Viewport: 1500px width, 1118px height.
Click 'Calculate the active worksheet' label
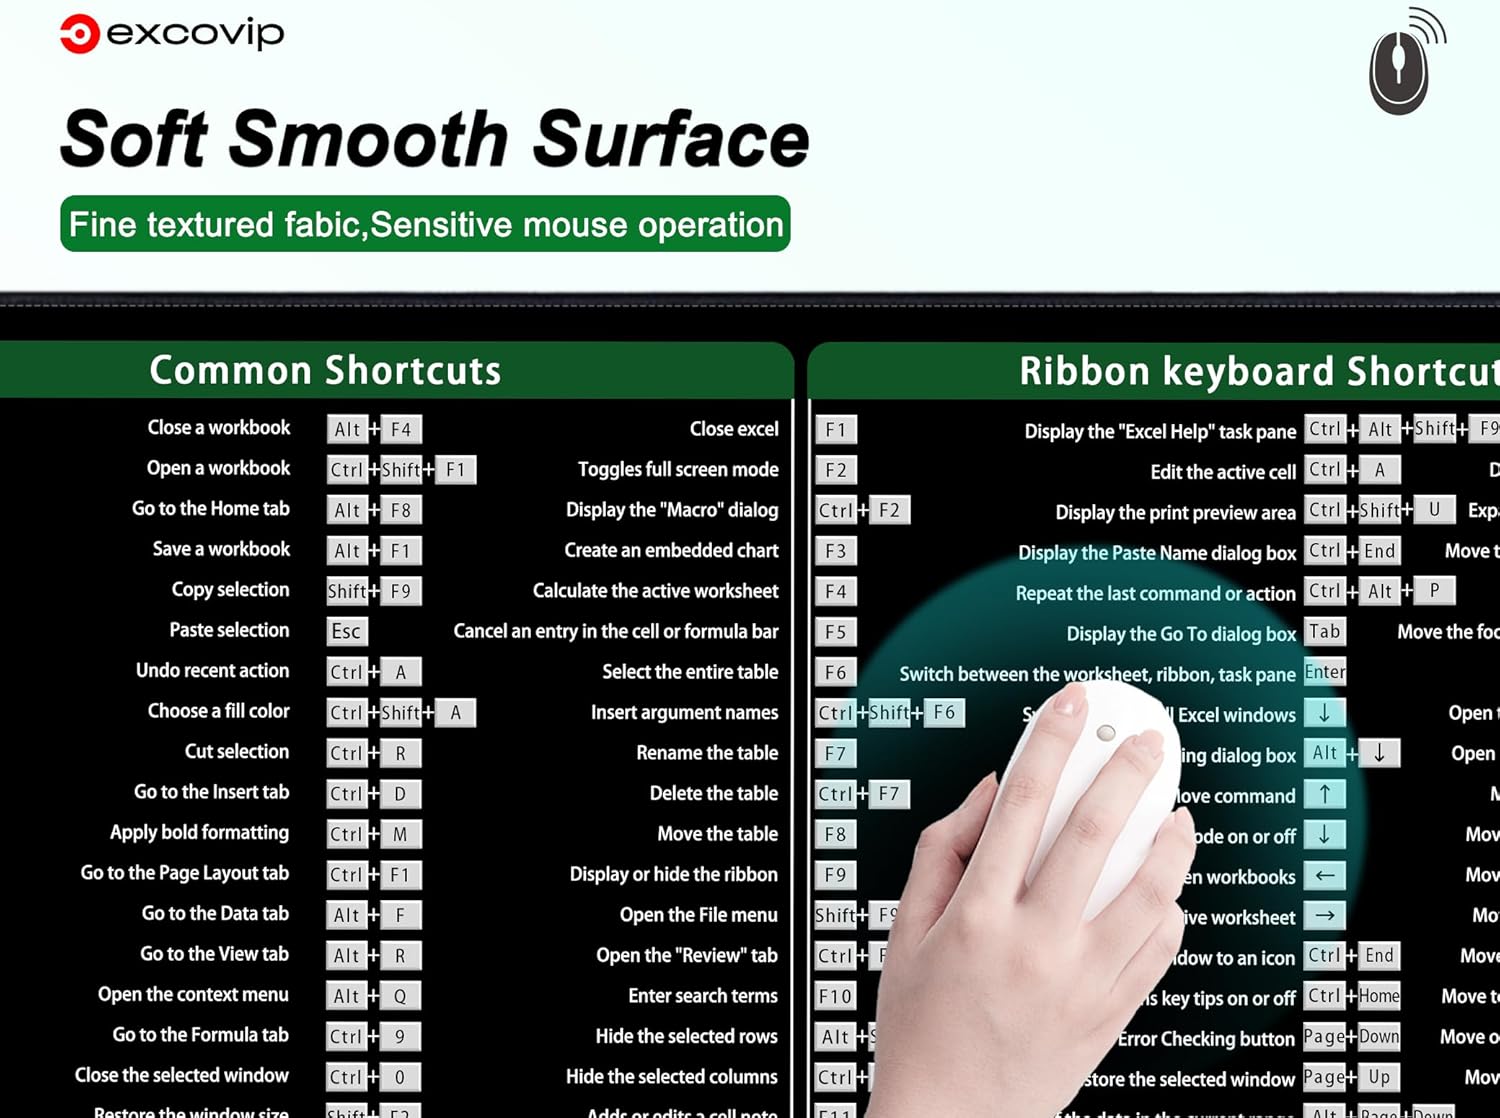click(x=656, y=591)
